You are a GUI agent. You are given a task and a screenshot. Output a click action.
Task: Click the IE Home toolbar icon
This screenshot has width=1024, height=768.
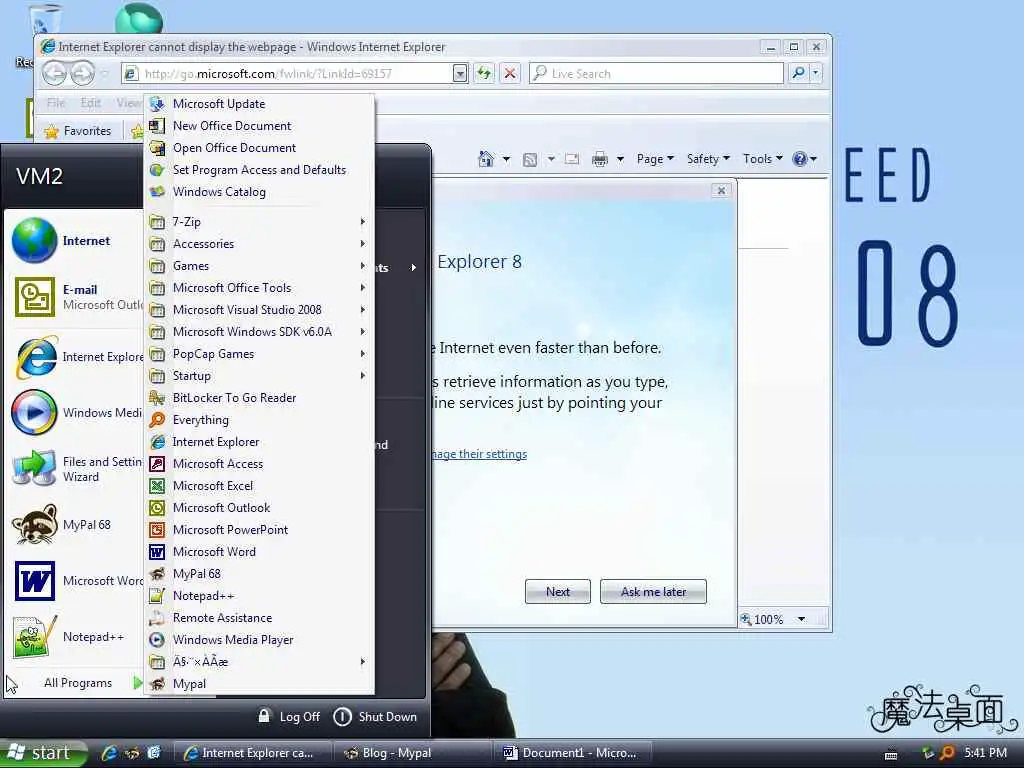[486, 159]
